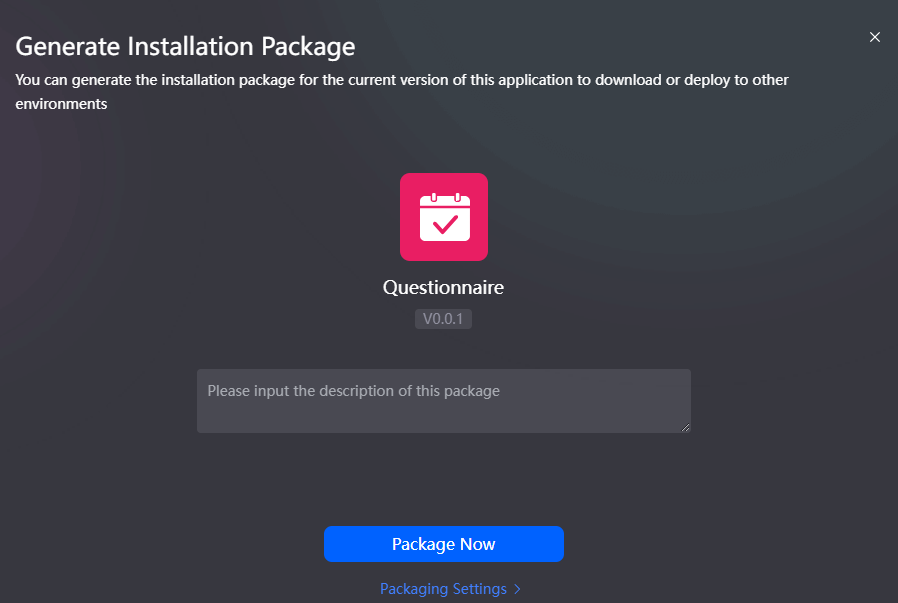Click the Generate Installation Package heading
Viewport: 898px width, 603px height.
coord(185,46)
